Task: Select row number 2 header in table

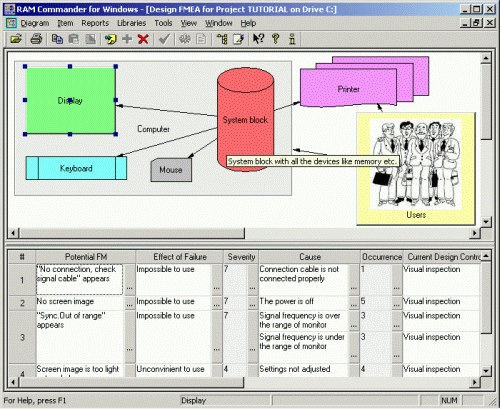Action: [22, 303]
